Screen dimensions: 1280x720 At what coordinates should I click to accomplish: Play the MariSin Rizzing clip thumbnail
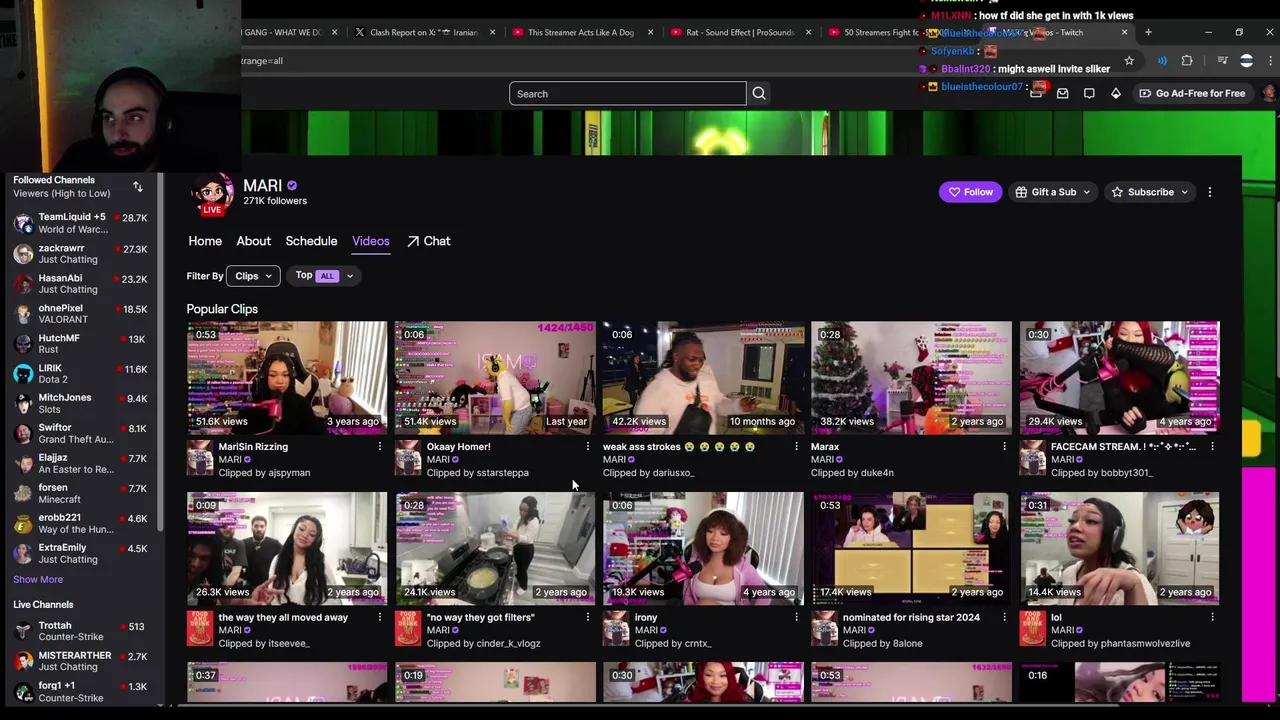[286, 377]
